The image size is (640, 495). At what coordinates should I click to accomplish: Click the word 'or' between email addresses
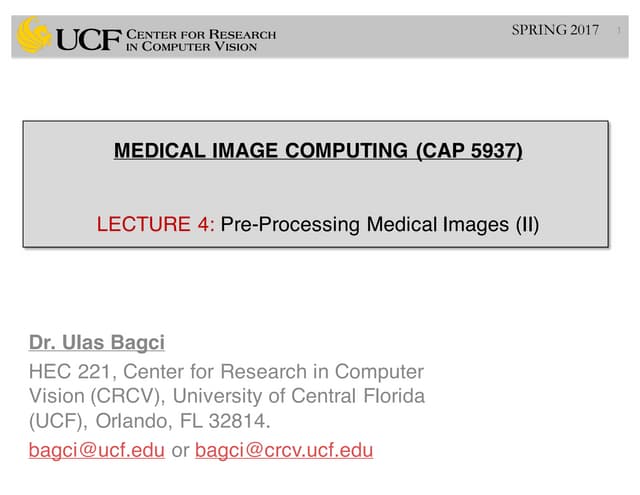180,450
